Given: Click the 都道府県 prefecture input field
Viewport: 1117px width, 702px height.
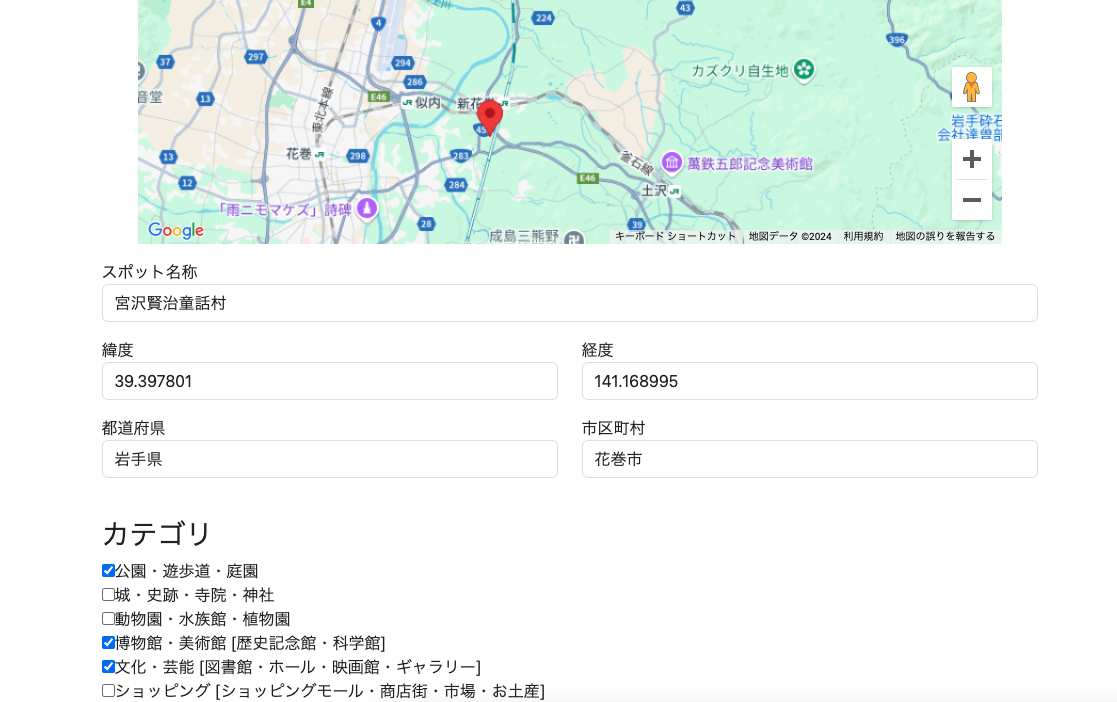Looking at the screenshot, I should pyautogui.click(x=330, y=459).
